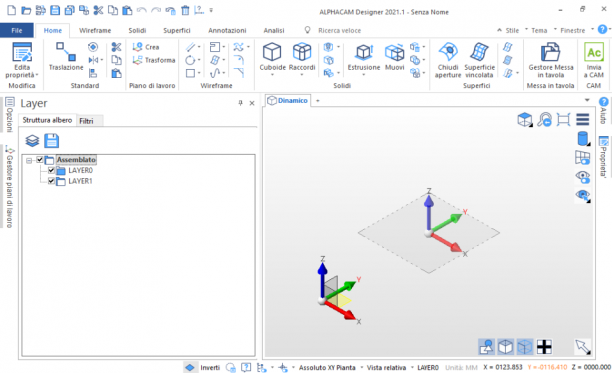Click the blue help question mark icon
Viewport: 612px width, 373px height.
(x=602, y=29)
